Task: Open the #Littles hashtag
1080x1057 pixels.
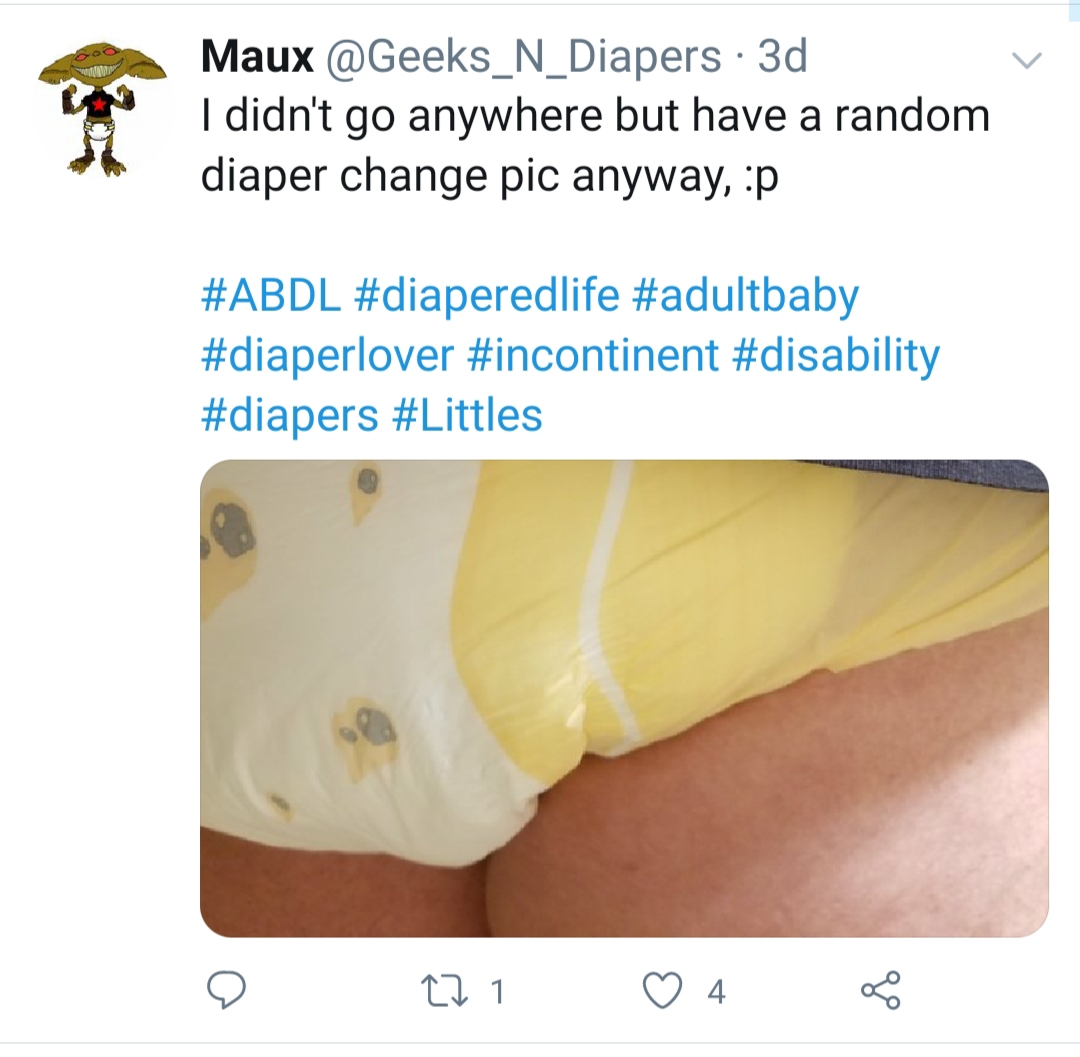Action: [467, 416]
